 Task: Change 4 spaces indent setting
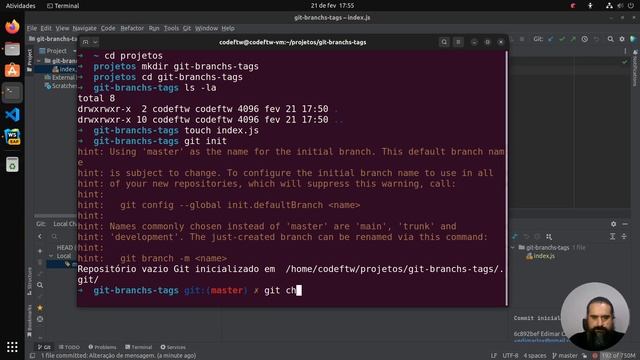(x=535, y=356)
